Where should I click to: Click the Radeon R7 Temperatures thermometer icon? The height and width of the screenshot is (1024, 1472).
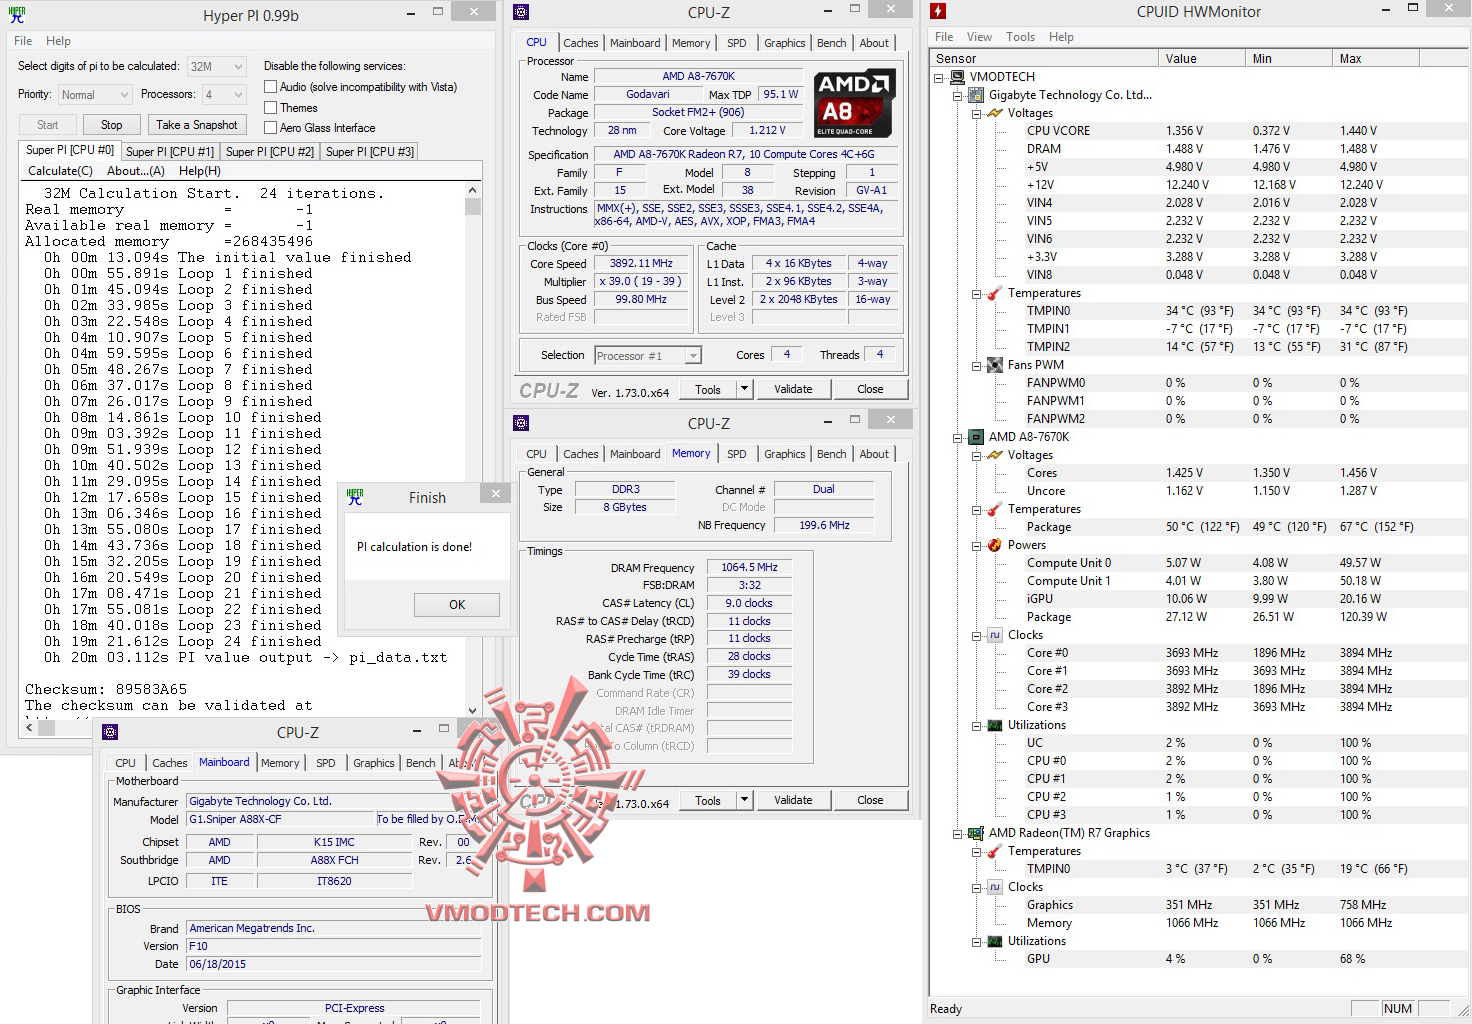995,851
